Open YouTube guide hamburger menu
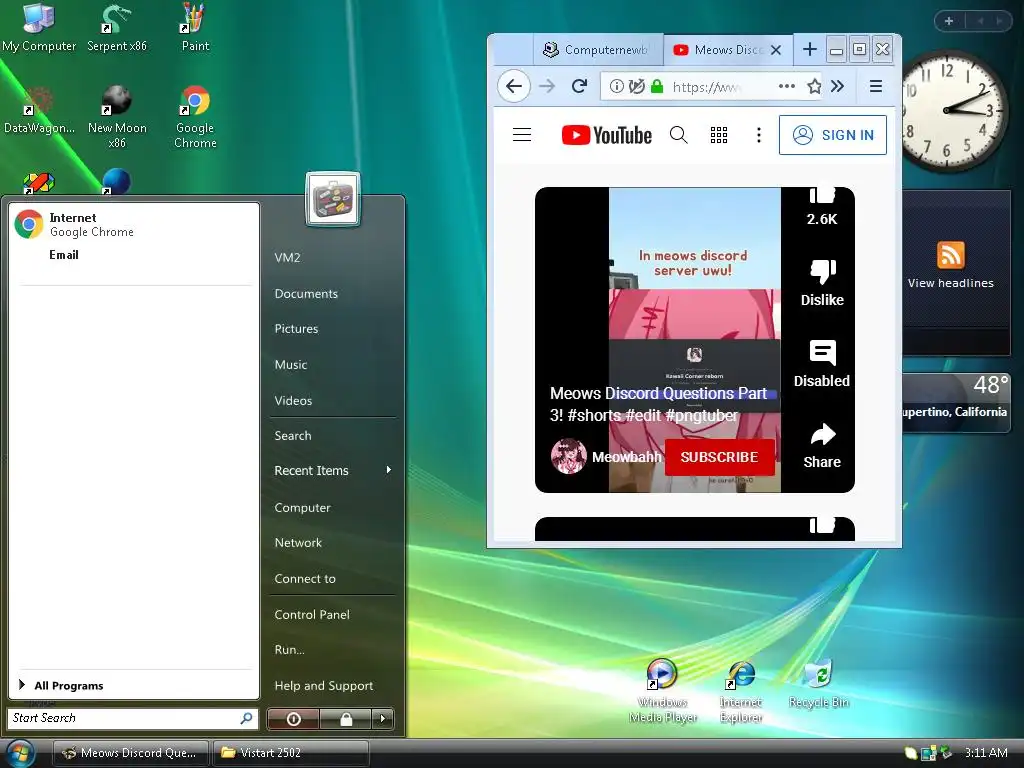Image resolution: width=1024 pixels, height=768 pixels. 522,135
